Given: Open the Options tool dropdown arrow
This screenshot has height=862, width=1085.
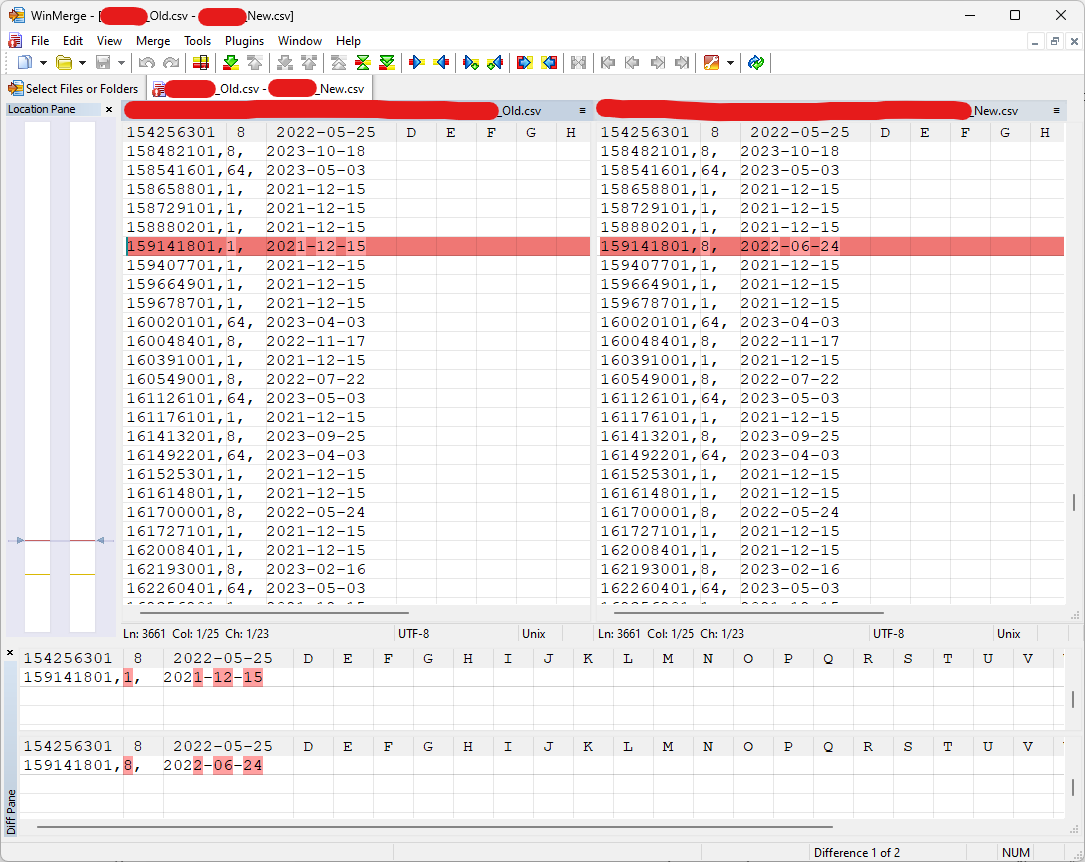Looking at the screenshot, I should coord(730,63).
